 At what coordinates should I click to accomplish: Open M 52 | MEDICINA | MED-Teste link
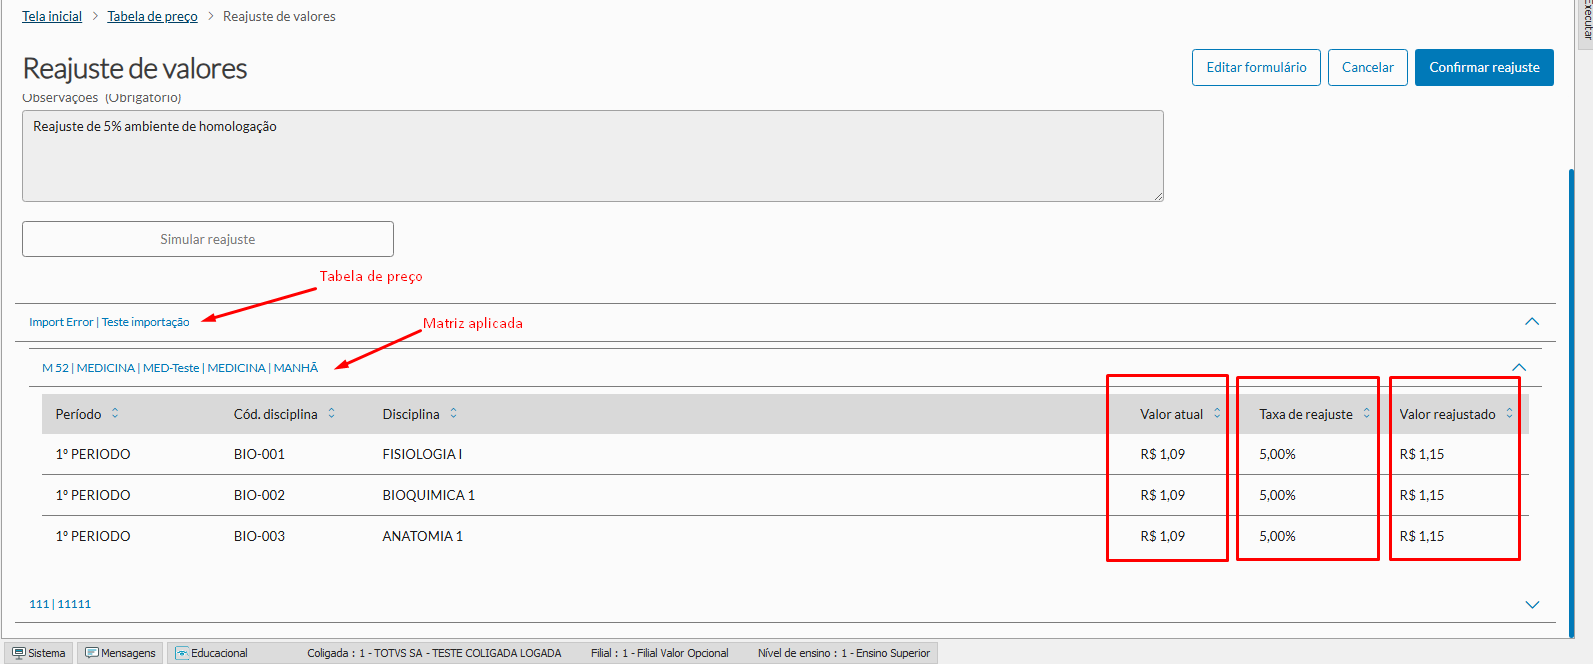[x=180, y=368]
